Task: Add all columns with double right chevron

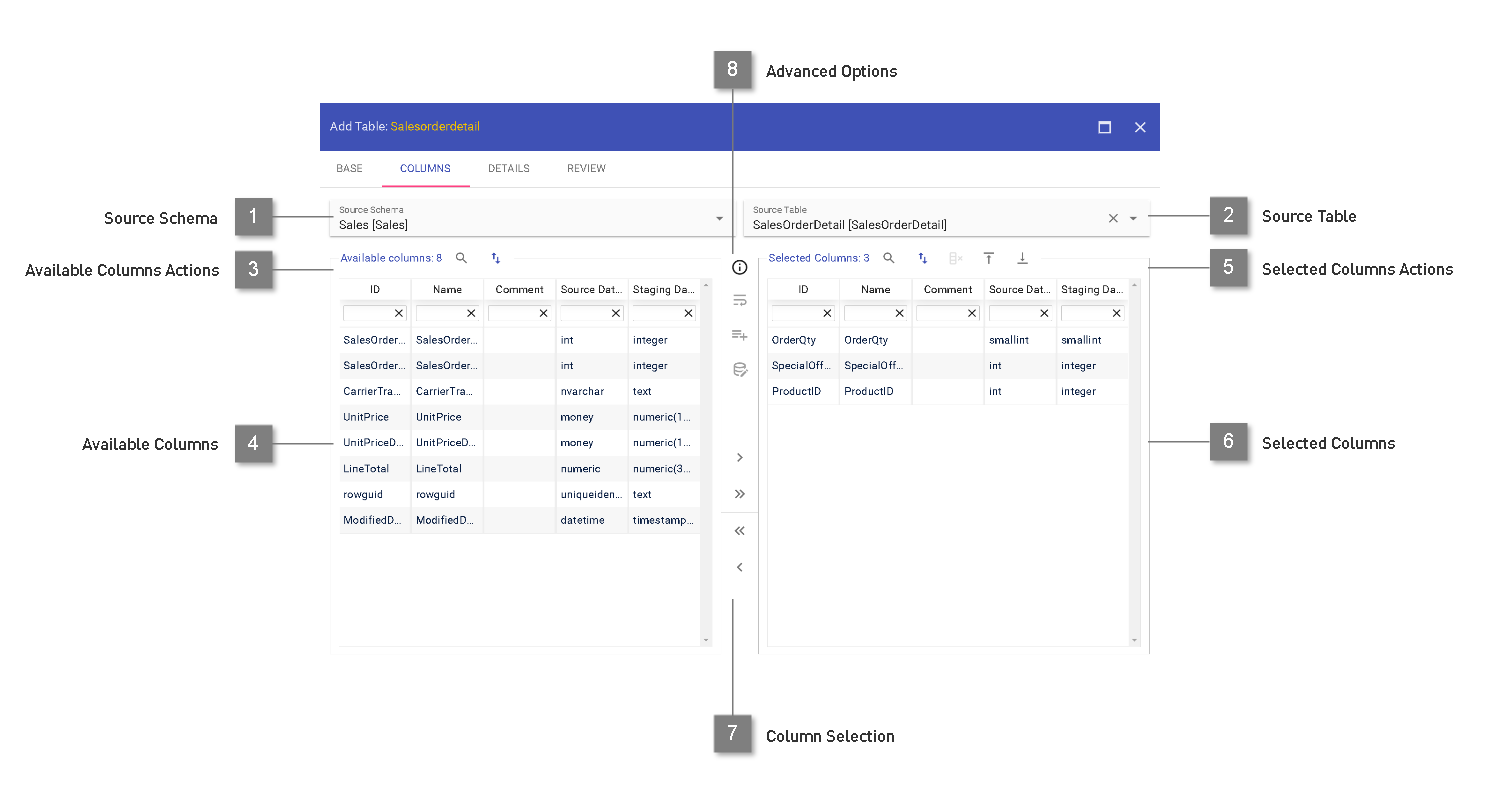Action: (740, 494)
